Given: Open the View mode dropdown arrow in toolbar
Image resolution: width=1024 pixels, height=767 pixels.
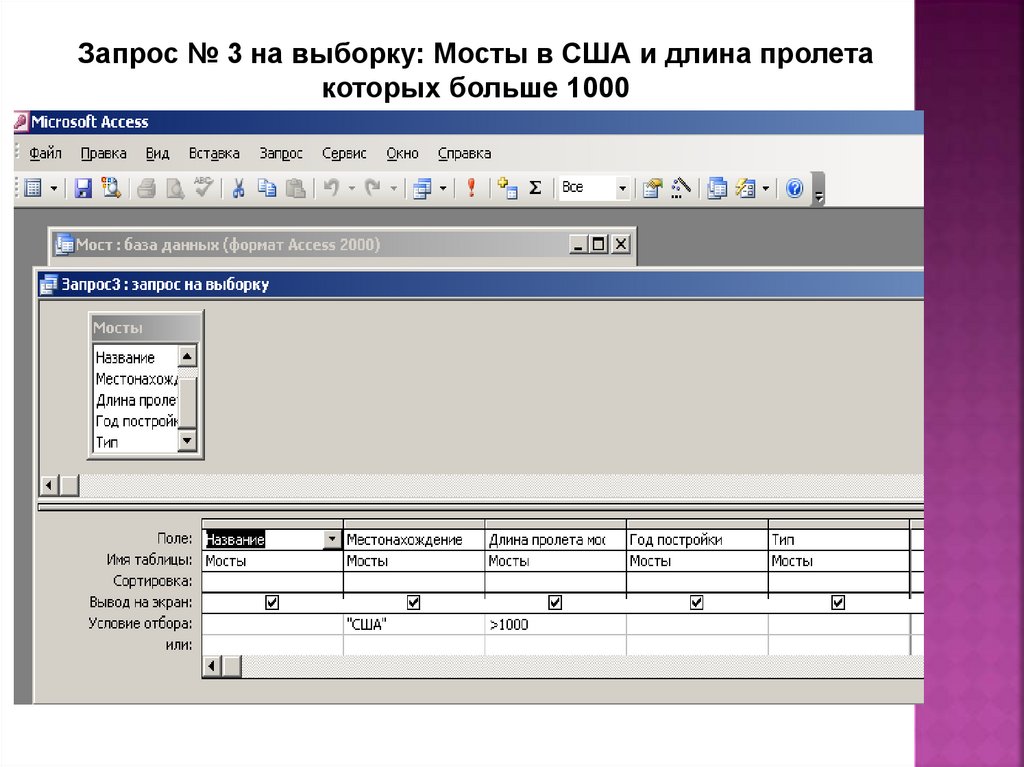Looking at the screenshot, I should [x=53, y=188].
